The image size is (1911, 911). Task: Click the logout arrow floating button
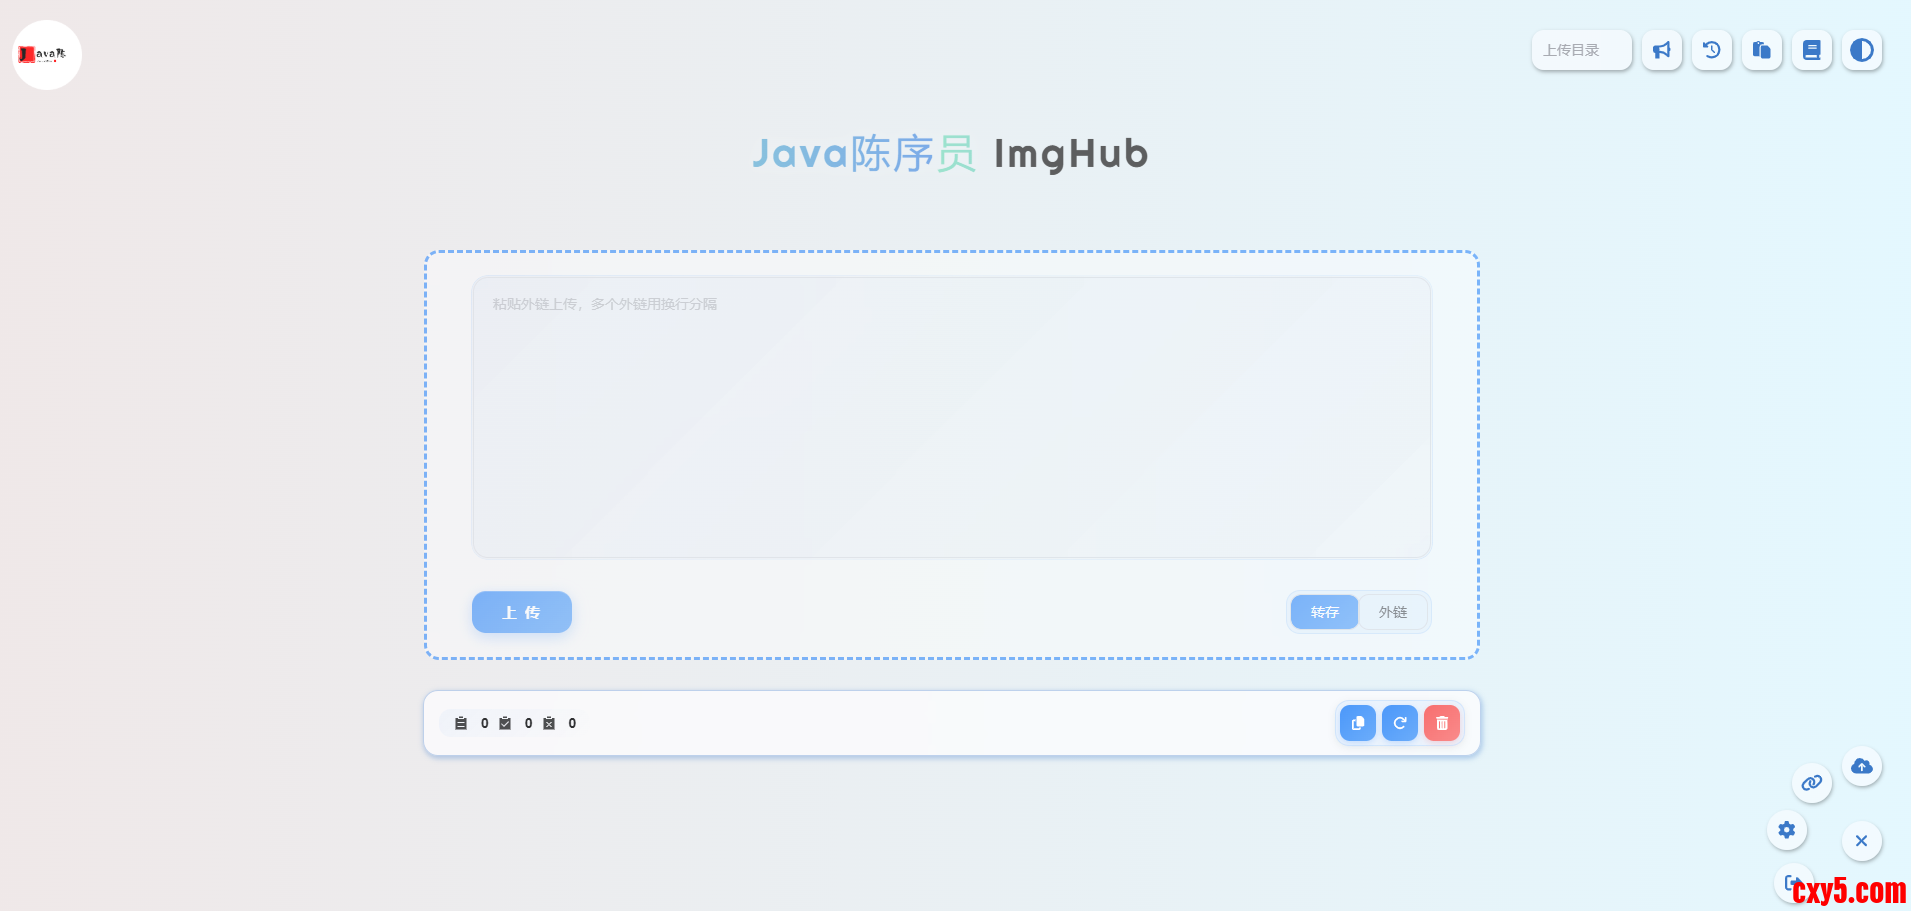pos(1793,883)
